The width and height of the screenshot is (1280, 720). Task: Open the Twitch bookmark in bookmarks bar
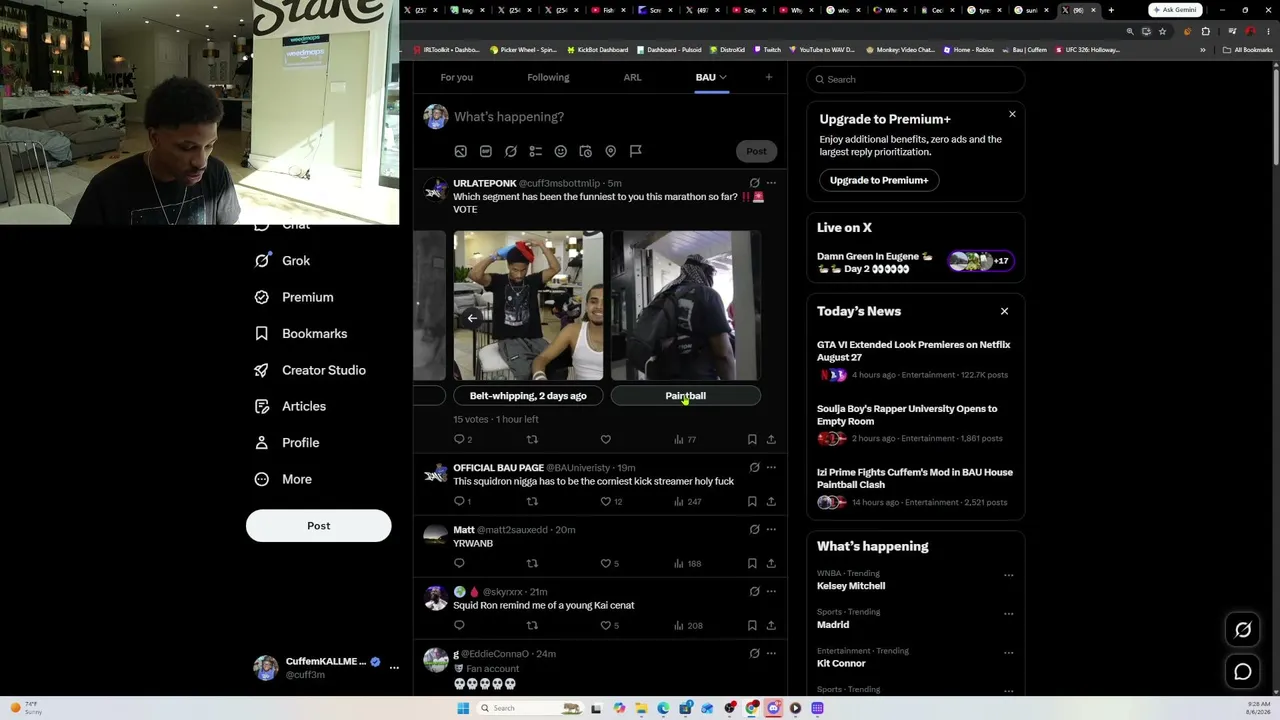[x=767, y=49]
